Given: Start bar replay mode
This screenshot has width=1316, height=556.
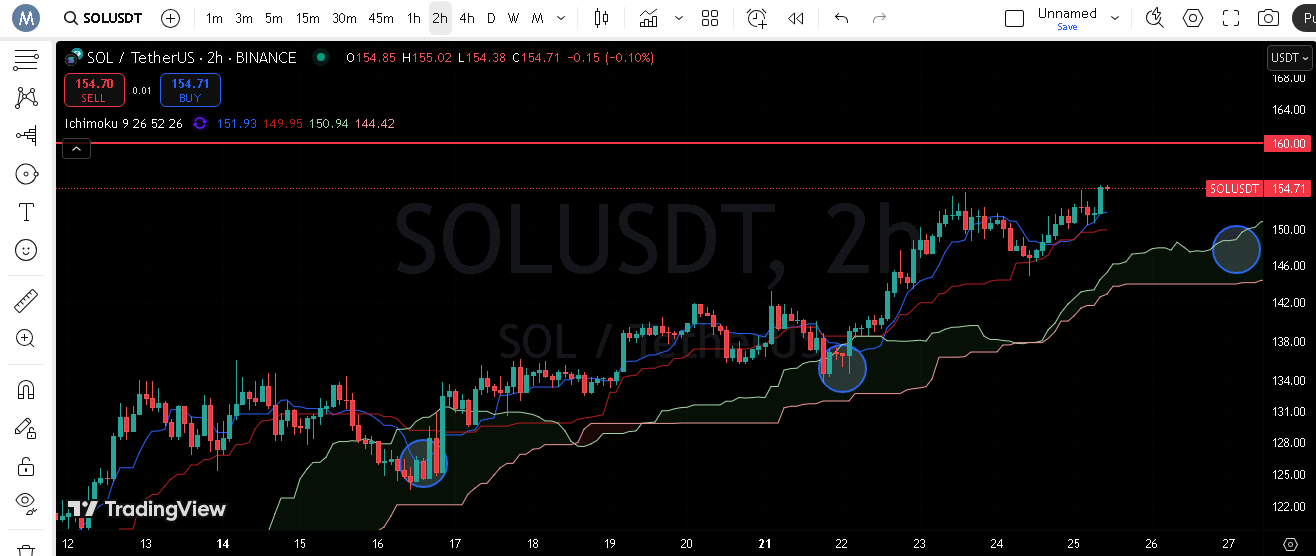Looking at the screenshot, I should click(796, 18).
